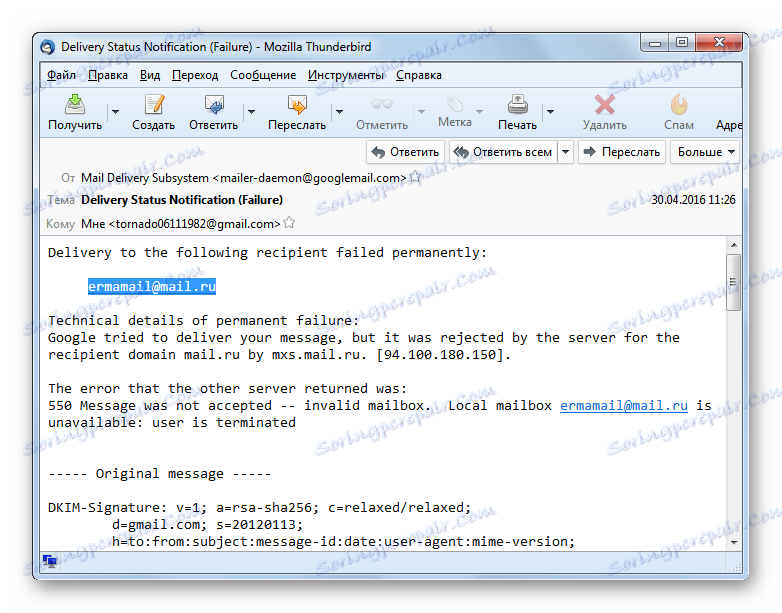Click the message body scroll down arrow
The width and height of the screenshot is (782, 613).
coord(734,542)
